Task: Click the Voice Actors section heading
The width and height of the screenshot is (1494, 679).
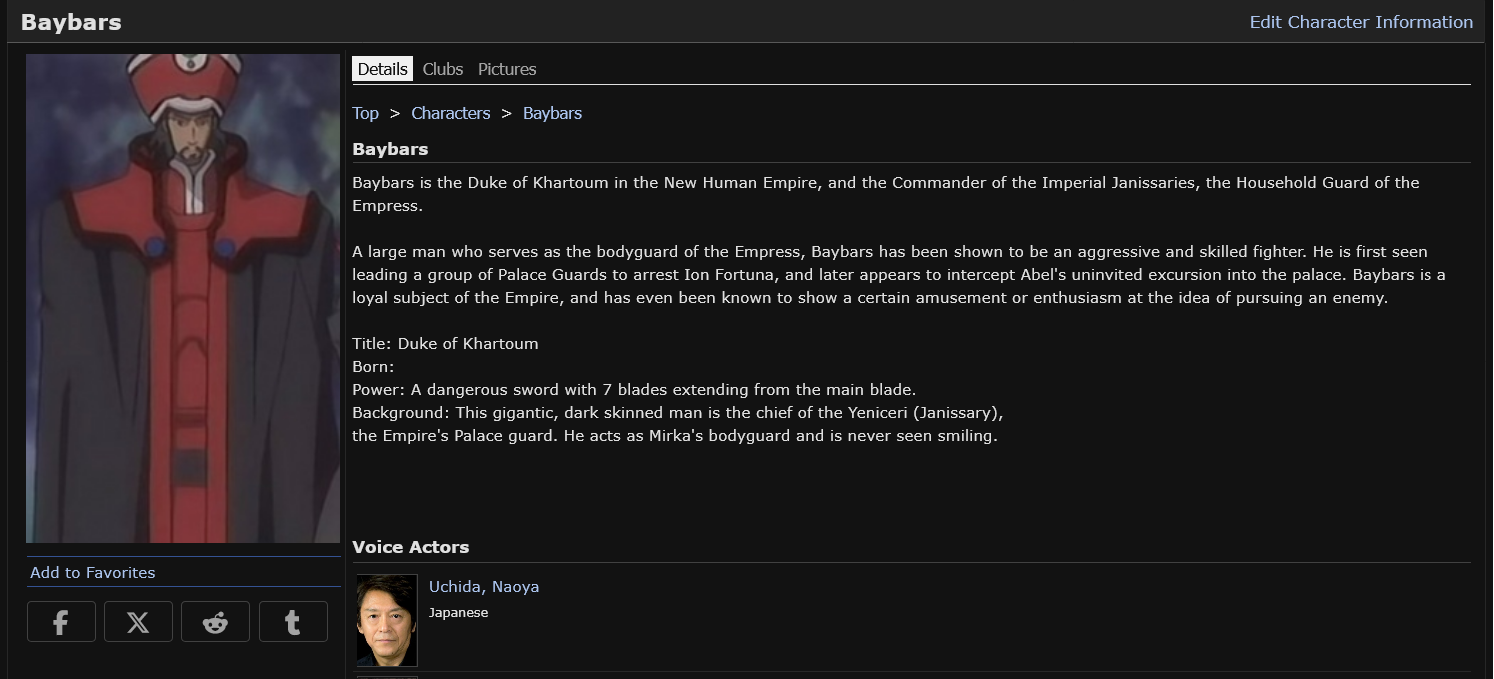Action: click(410, 547)
